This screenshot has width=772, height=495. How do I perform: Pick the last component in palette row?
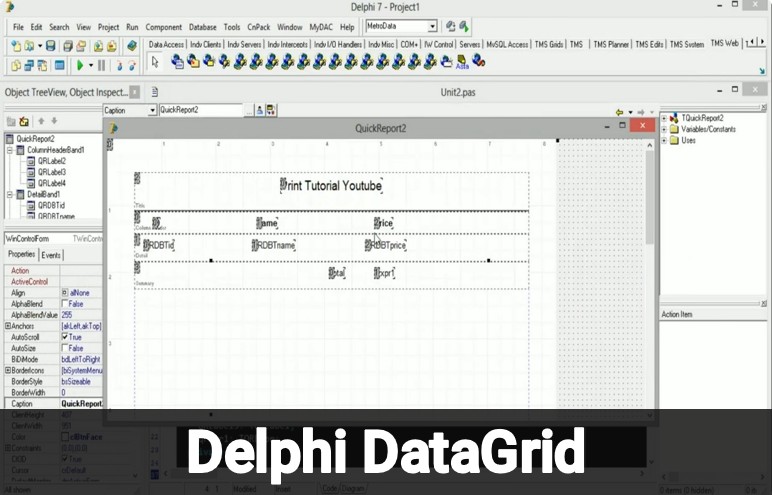tap(478, 61)
